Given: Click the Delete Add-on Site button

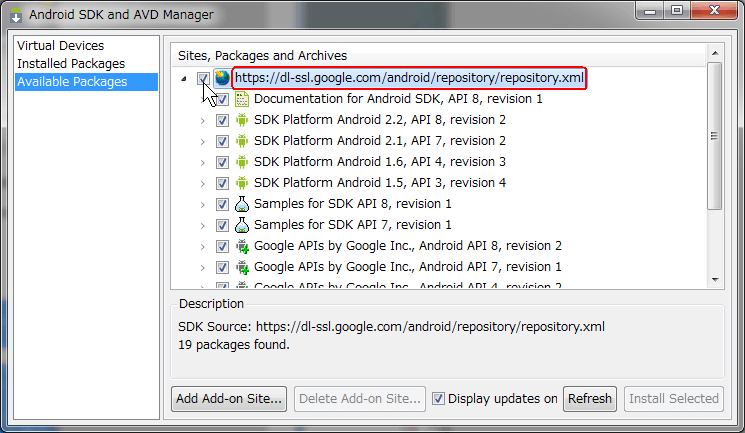Looking at the screenshot, I should [x=360, y=398].
